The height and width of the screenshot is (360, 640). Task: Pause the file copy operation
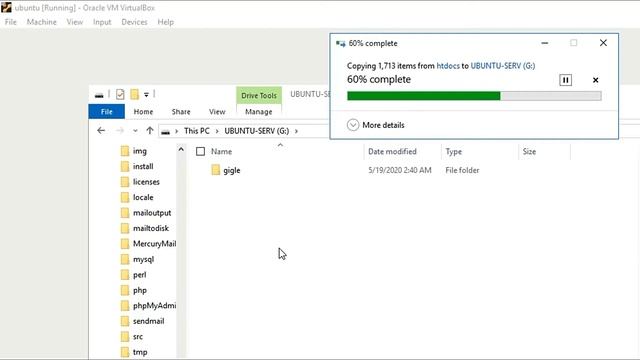pos(565,80)
